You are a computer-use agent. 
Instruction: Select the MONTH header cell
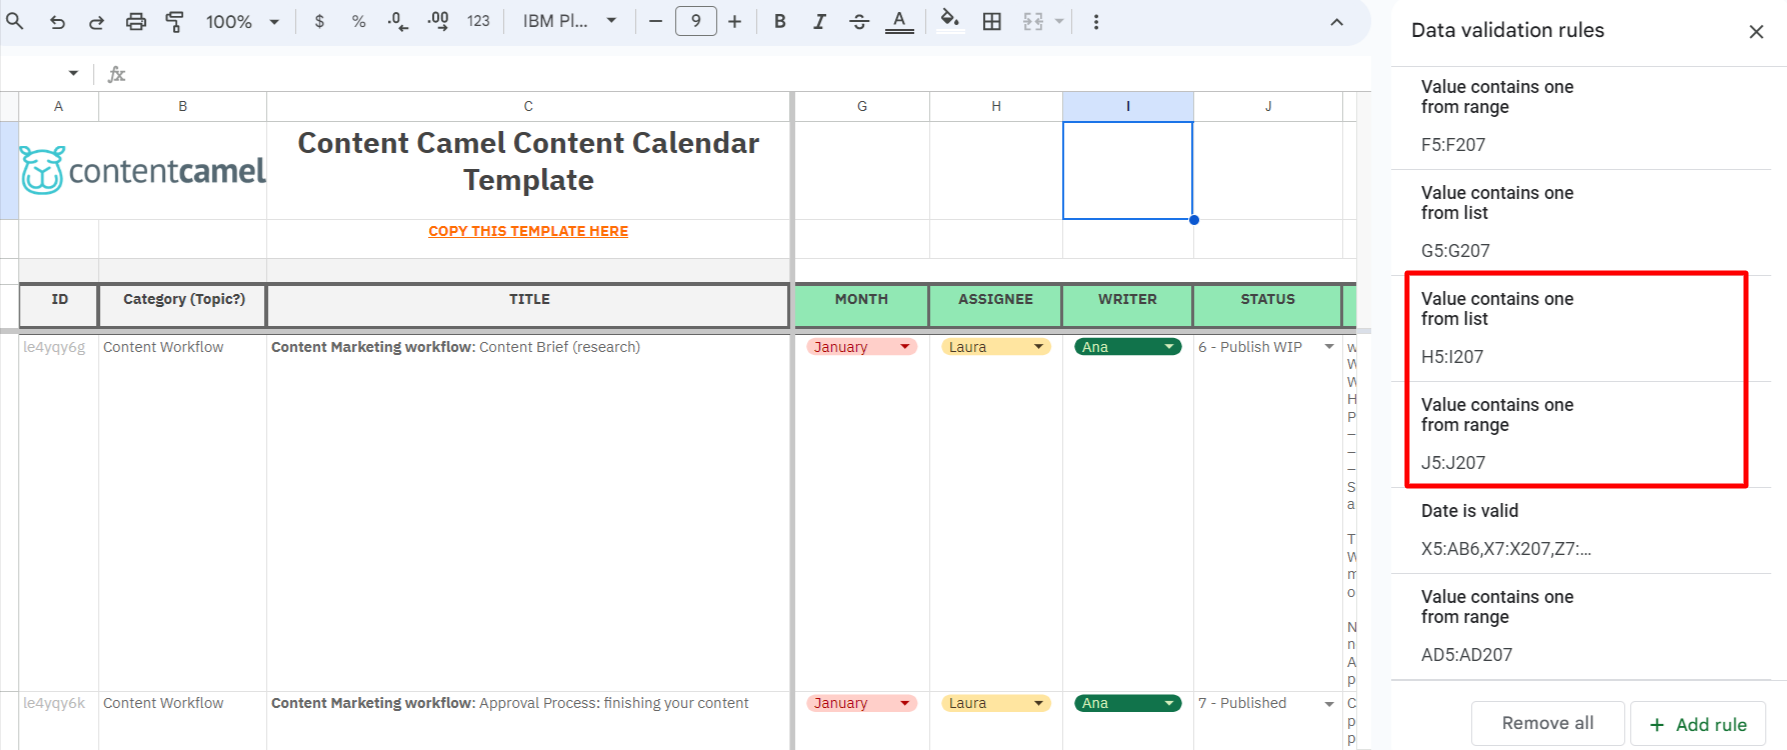861,305
